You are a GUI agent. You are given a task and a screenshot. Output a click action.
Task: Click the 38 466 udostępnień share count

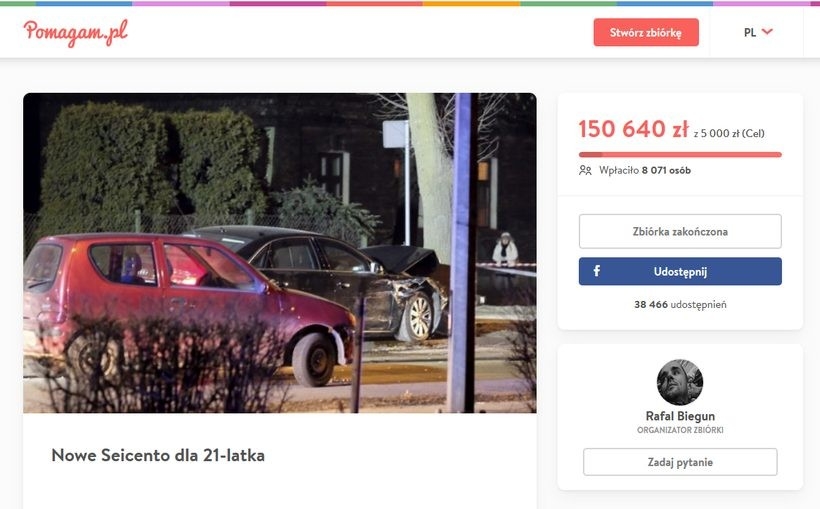pyautogui.click(x=680, y=304)
